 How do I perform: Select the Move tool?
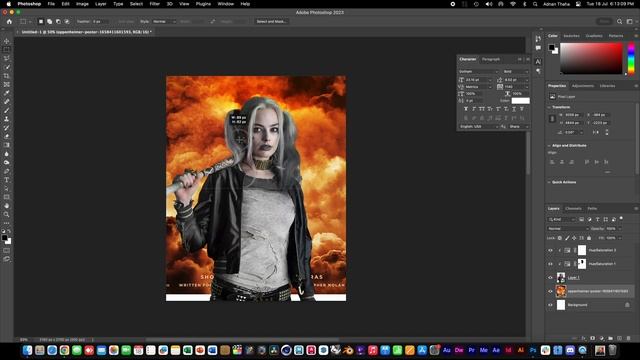pos(7,41)
